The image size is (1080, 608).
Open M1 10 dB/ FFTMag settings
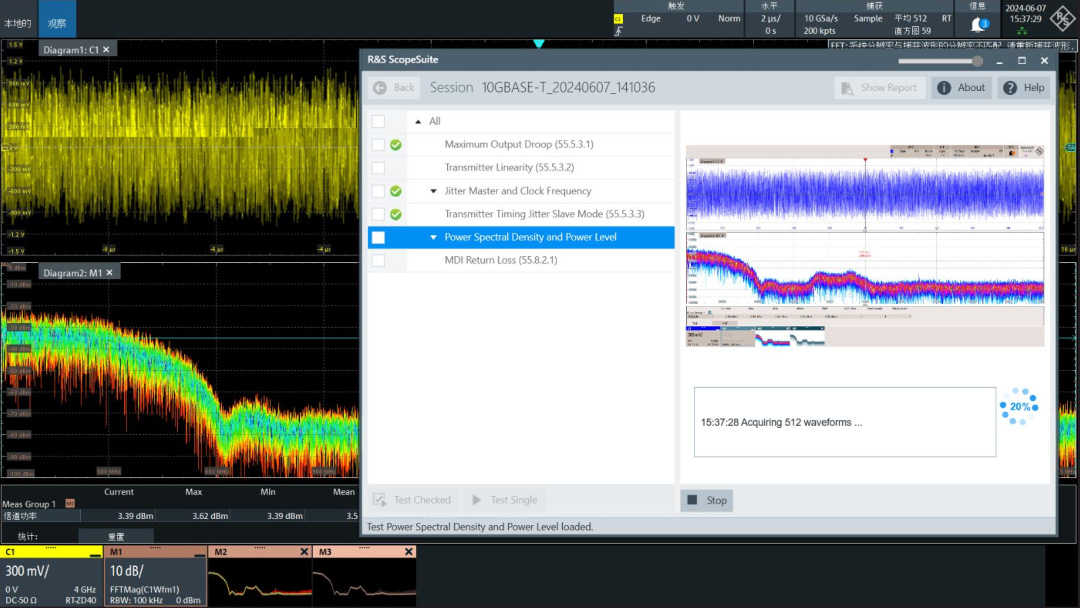(156, 582)
